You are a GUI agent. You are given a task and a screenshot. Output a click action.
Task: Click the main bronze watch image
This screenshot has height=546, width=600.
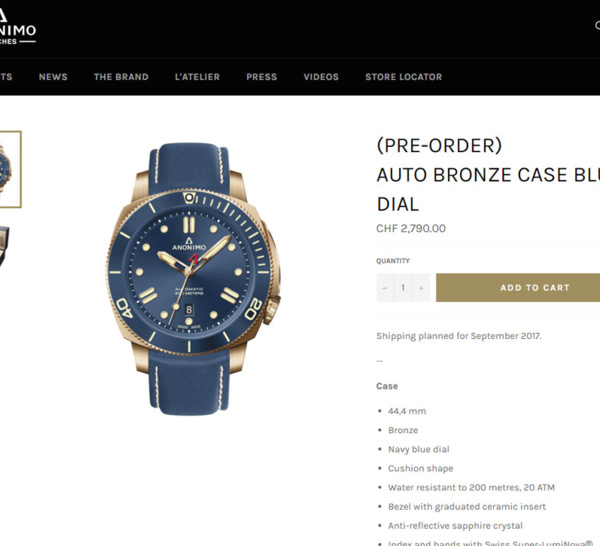point(193,279)
